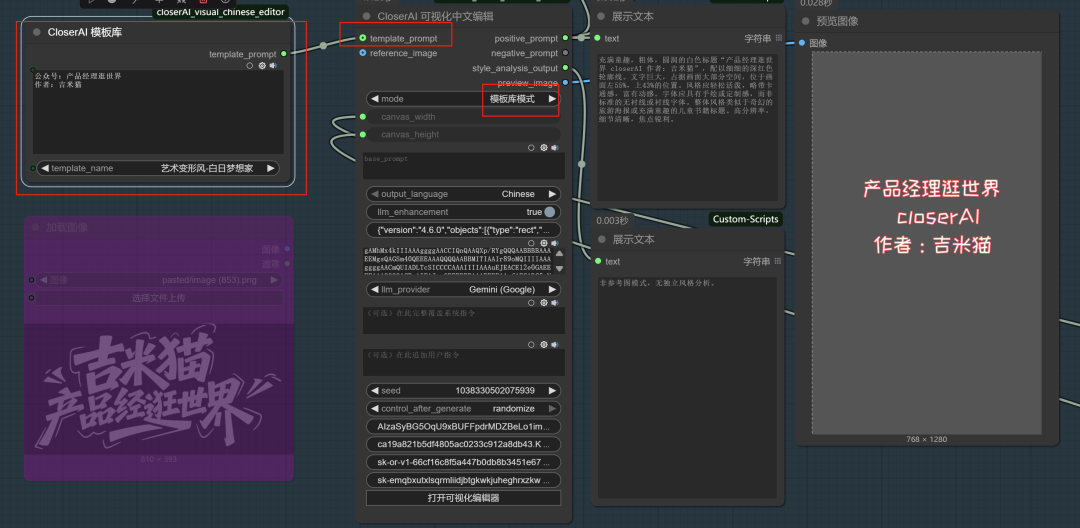Click the grid icon beside 字符串 in lower 展示文本 node

(x=779, y=261)
